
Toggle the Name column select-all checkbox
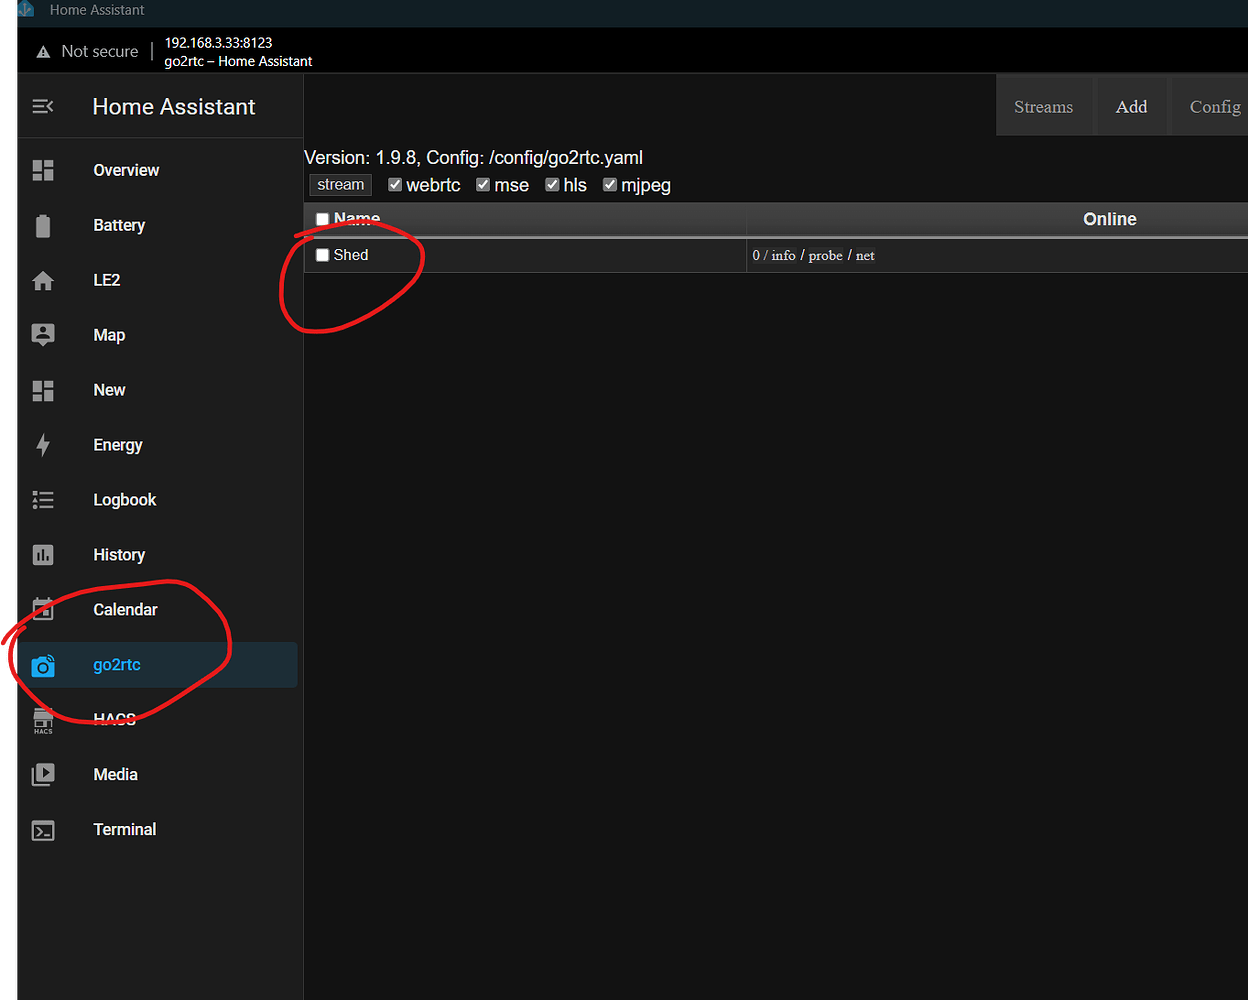[x=322, y=218]
